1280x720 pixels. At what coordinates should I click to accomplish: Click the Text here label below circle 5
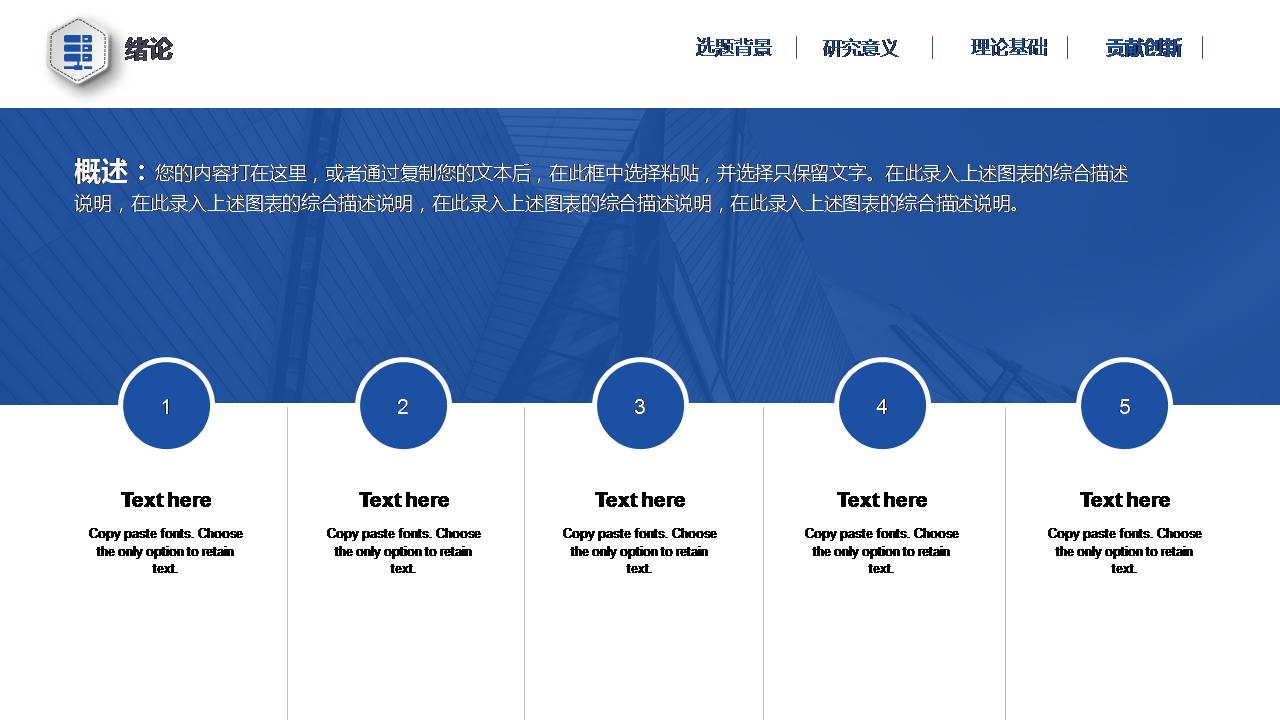coord(1124,499)
